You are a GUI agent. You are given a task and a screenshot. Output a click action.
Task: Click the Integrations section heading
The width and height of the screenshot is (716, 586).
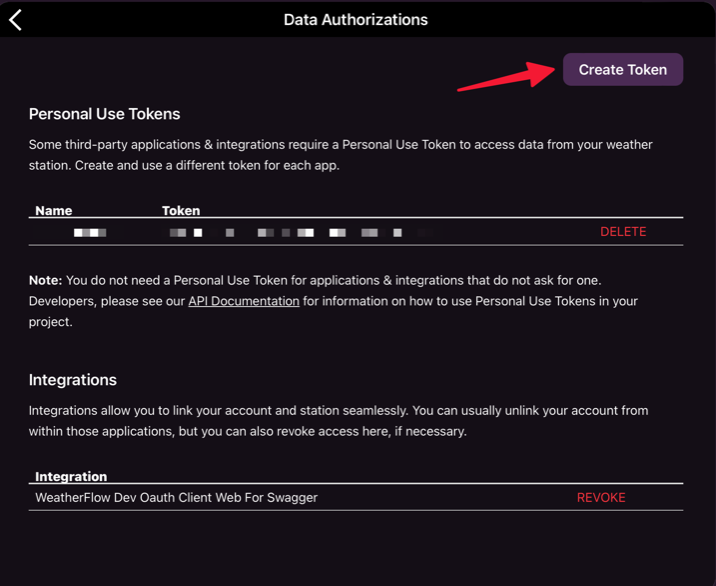(x=72, y=380)
